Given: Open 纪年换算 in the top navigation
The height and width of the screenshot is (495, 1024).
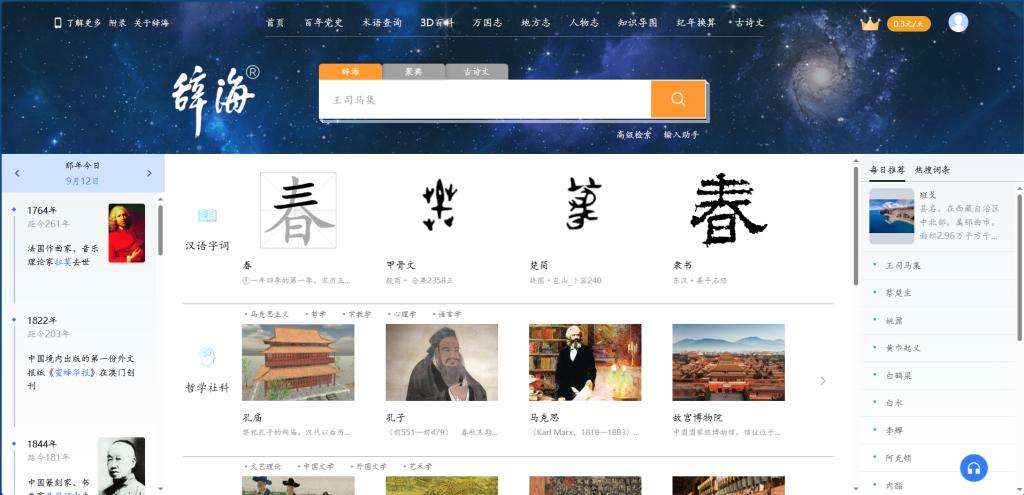Looking at the screenshot, I should tap(696, 22).
